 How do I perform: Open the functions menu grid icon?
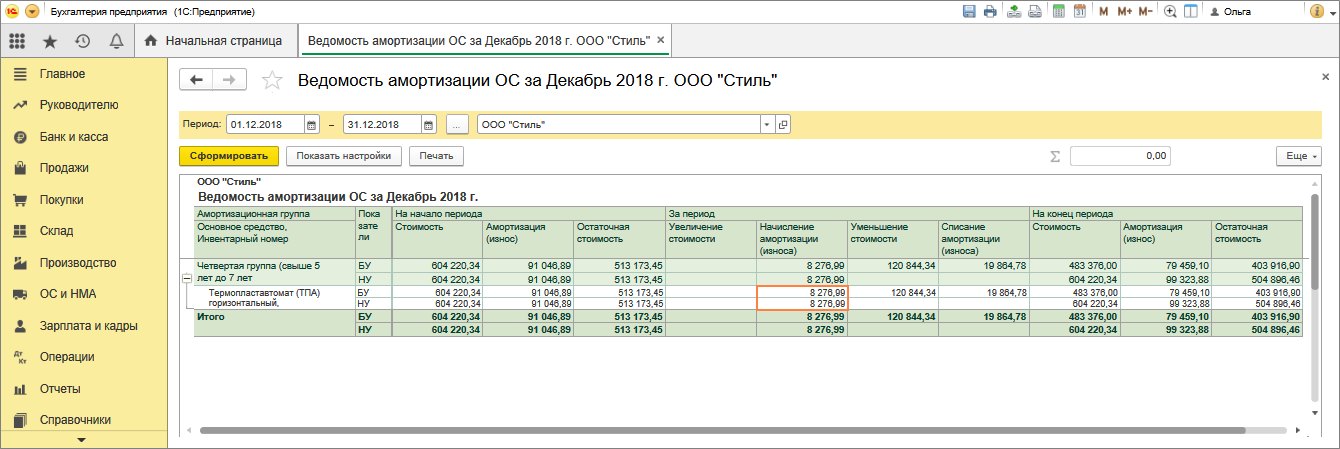(16, 41)
